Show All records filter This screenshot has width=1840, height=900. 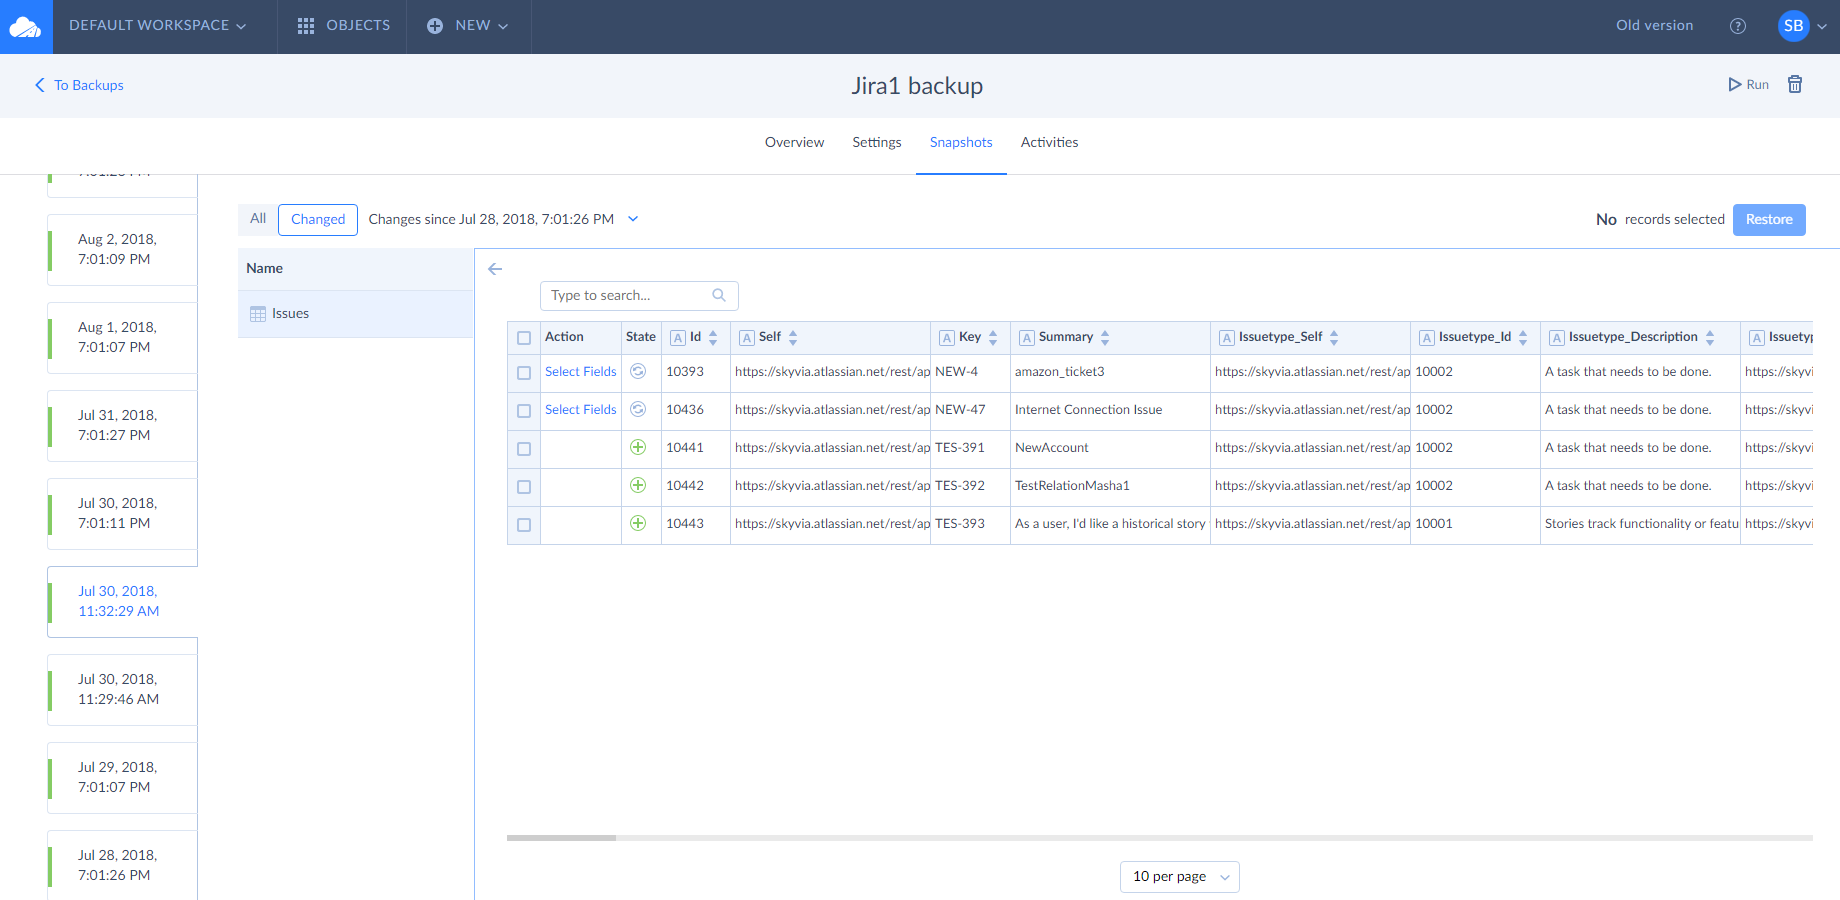click(258, 219)
